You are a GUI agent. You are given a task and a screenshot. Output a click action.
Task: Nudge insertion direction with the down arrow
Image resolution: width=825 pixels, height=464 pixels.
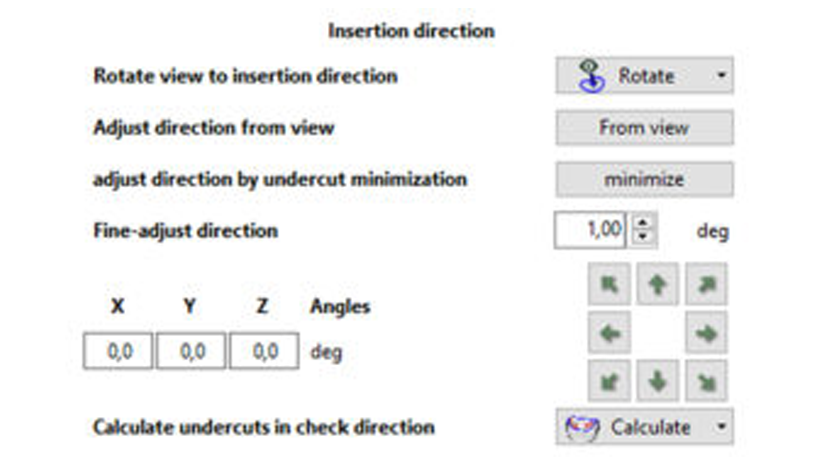[657, 381]
